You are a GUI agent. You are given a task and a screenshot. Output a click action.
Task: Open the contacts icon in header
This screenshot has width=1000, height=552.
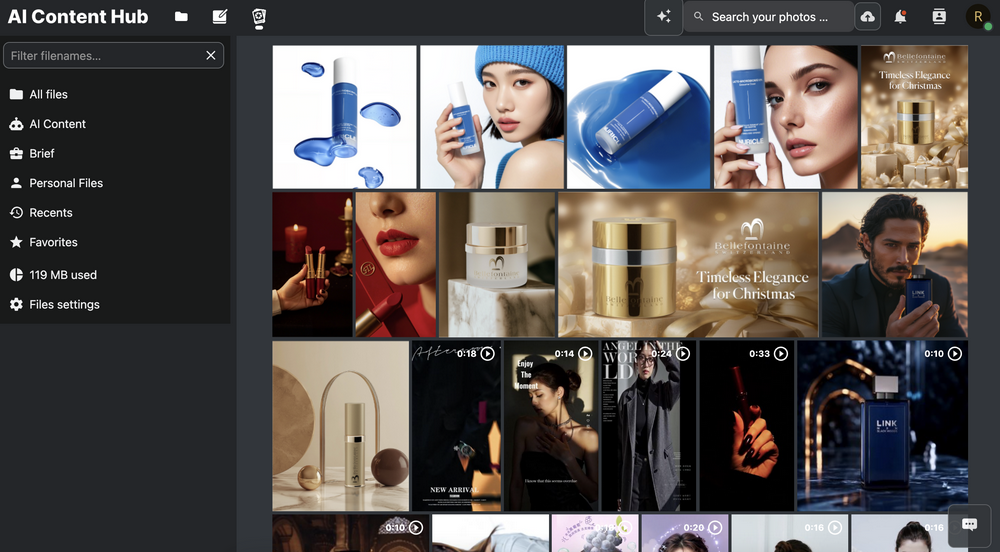click(x=939, y=17)
